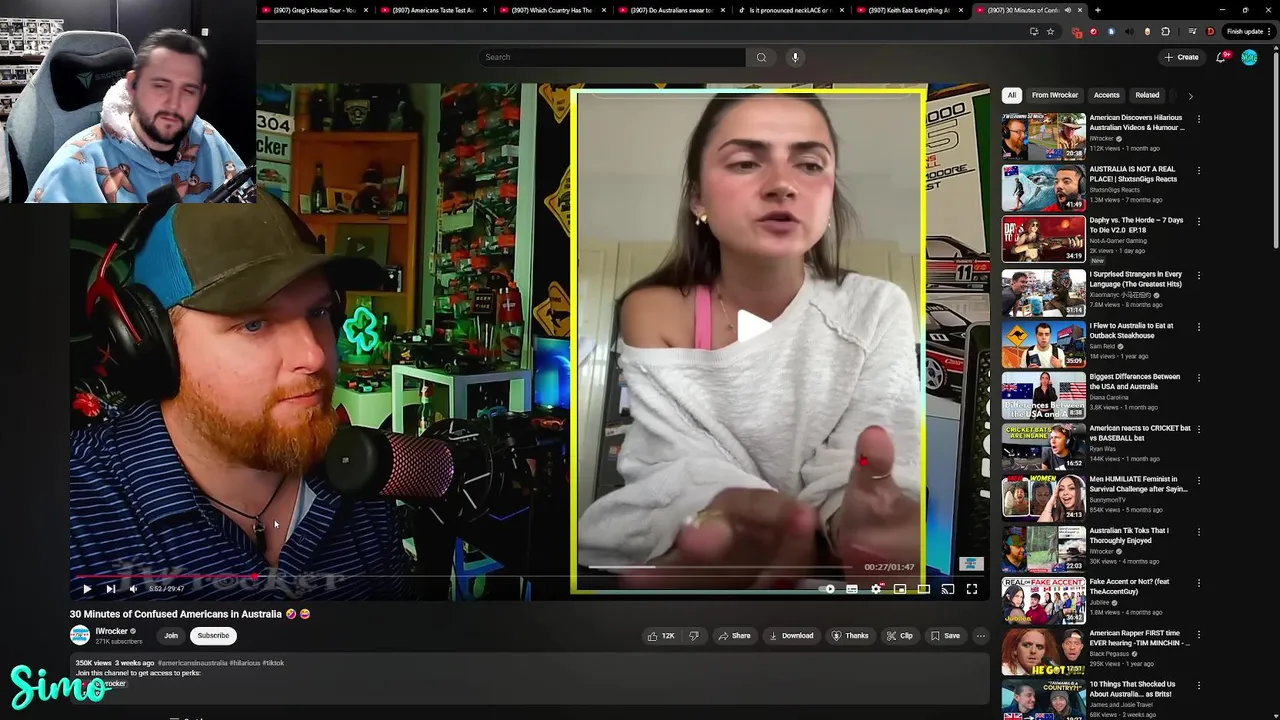Search with voice microphone
The width and height of the screenshot is (1280, 720).
(795, 57)
